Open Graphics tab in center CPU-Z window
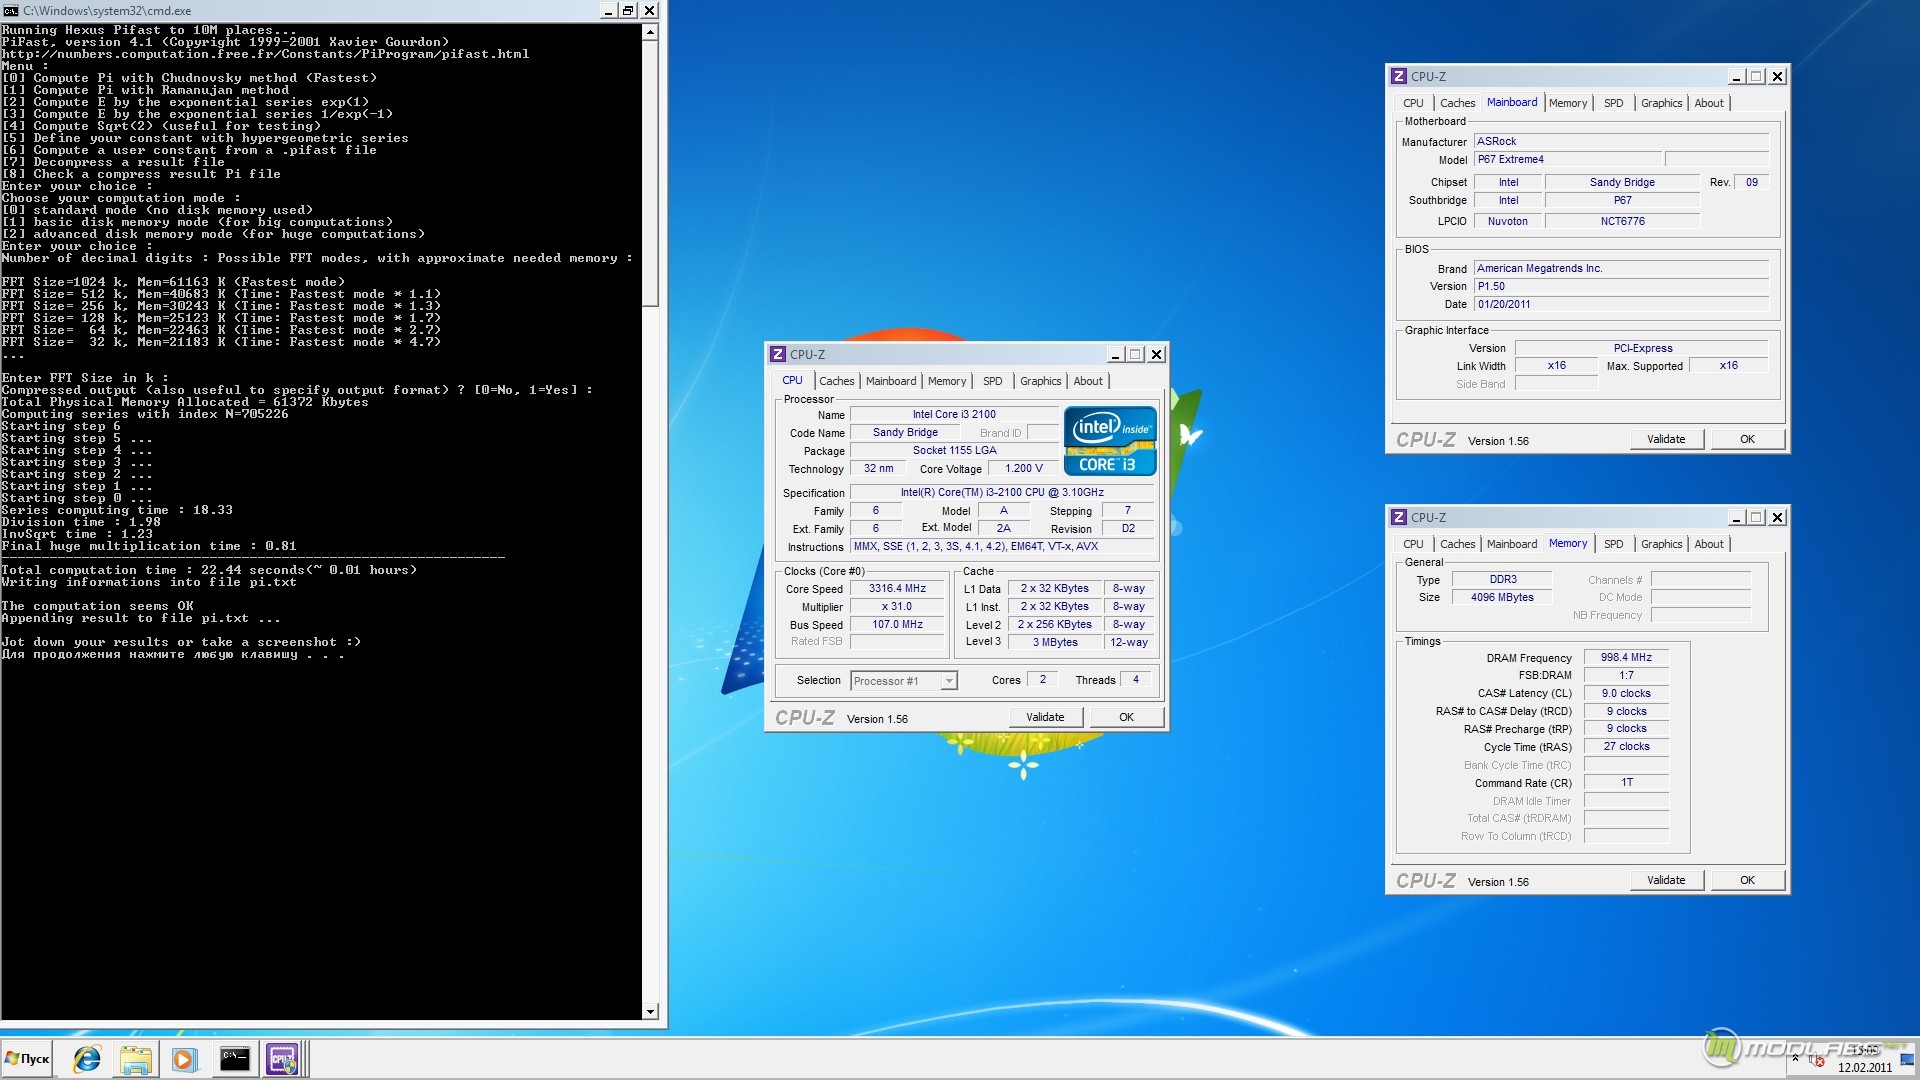This screenshot has width=1920, height=1080. pos(1040,381)
